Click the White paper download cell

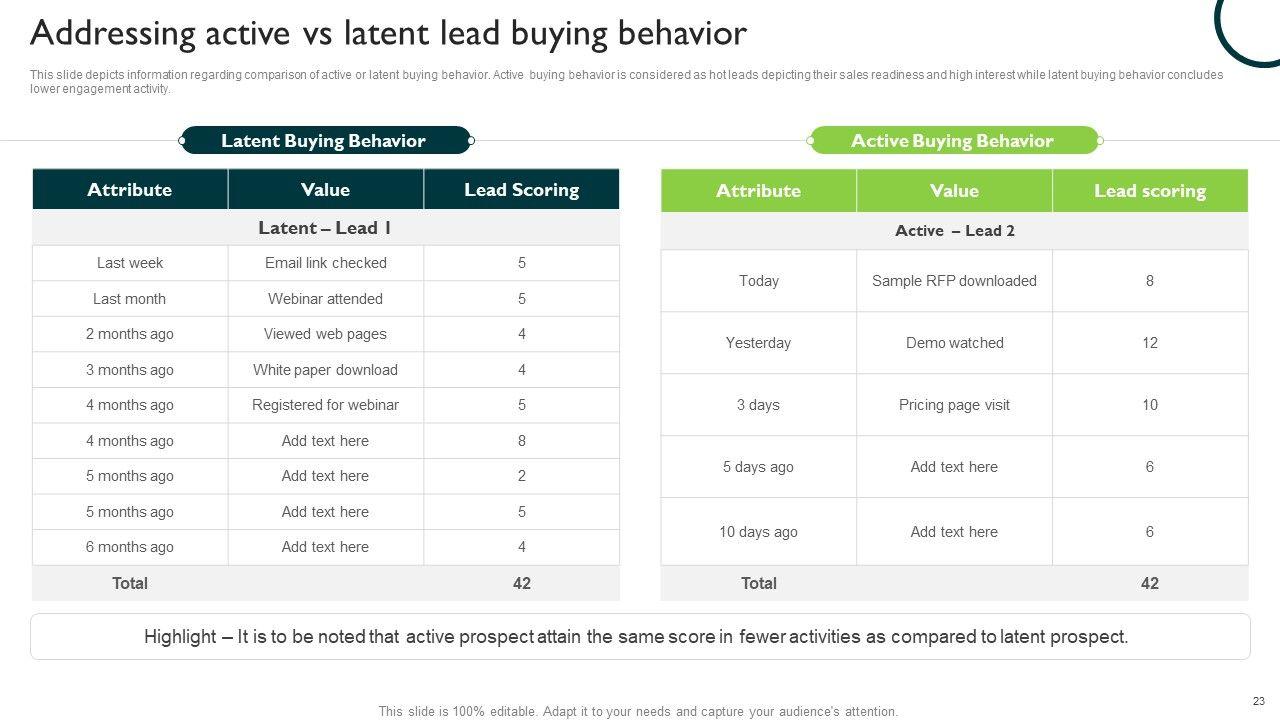pyautogui.click(x=325, y=370)
